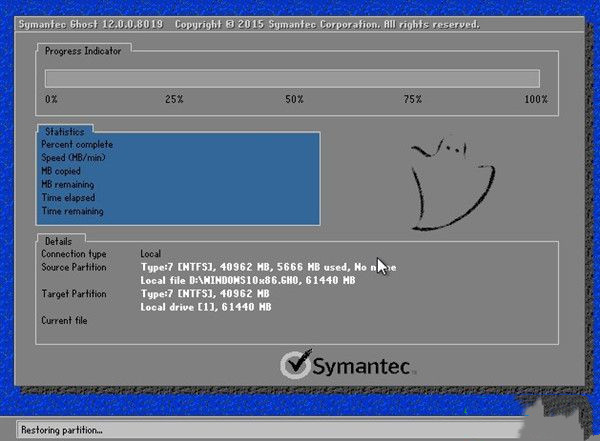Click the Symantec checkmark logo
The image size is (600, 441).
coord(296,364)
